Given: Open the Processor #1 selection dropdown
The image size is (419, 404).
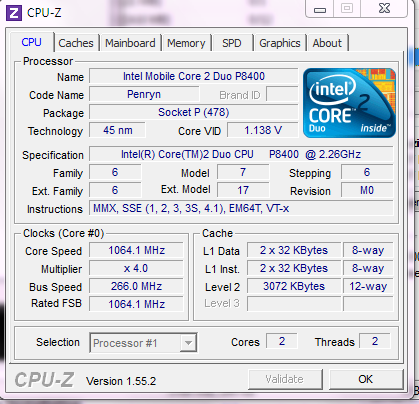Looking at the screenshot, I should 143,342.
